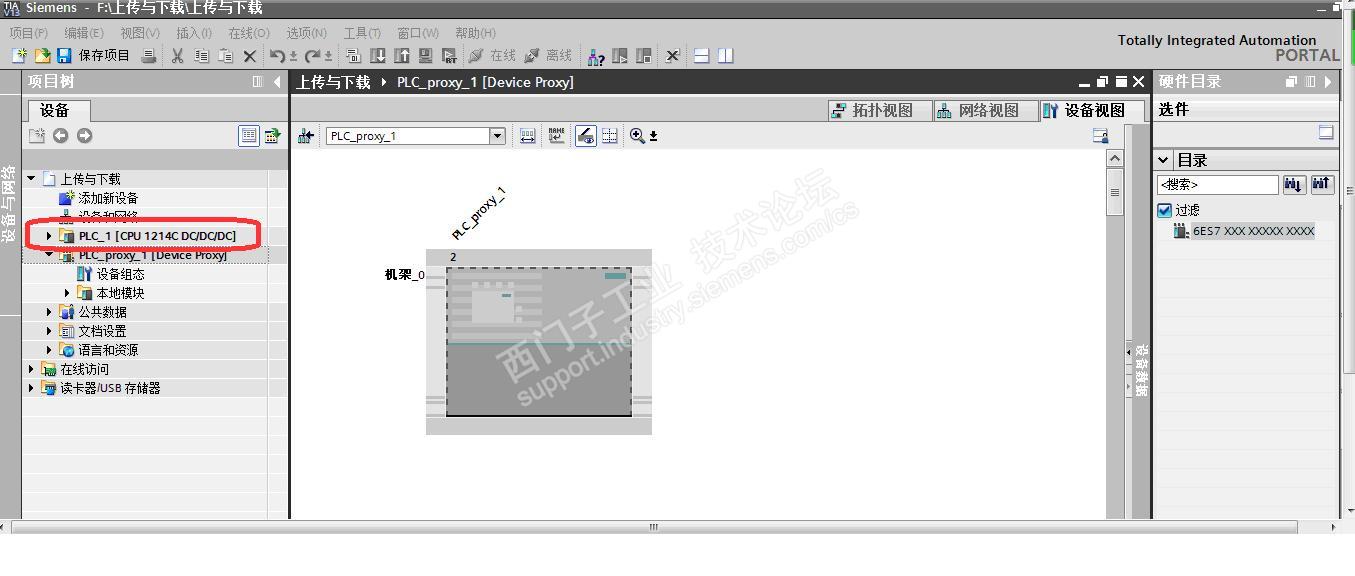
Task: Upload from device with the upload icon
Action: (402, 56)
